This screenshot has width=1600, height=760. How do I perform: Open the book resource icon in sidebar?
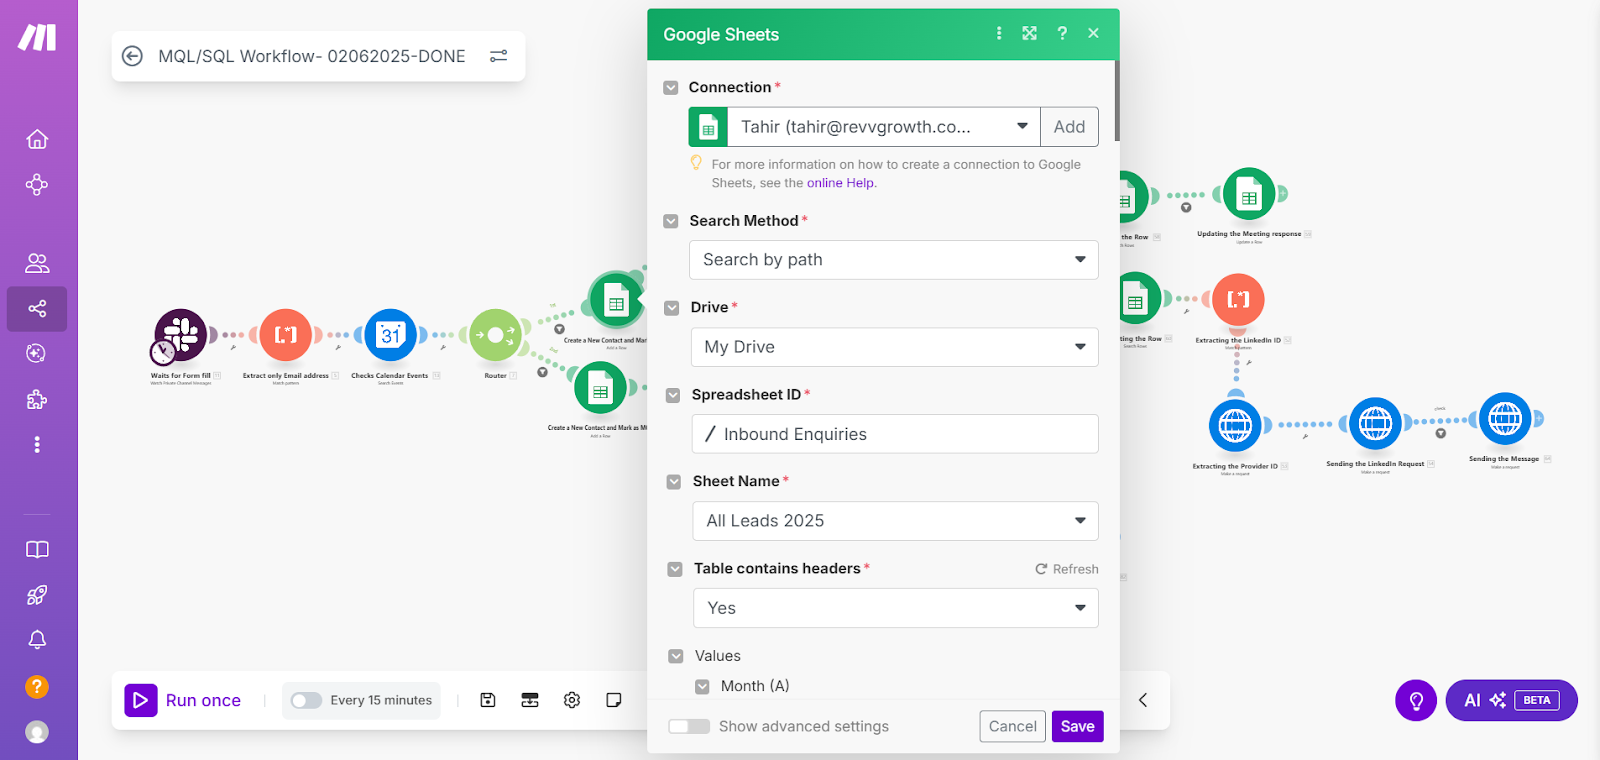pos(37,549)
